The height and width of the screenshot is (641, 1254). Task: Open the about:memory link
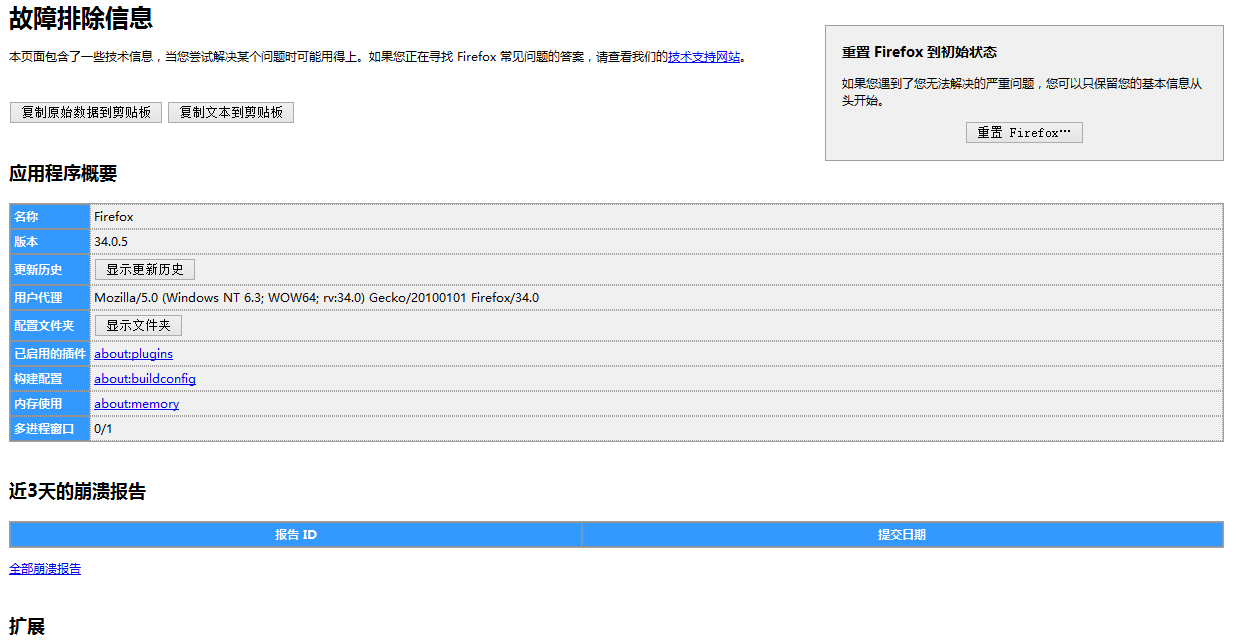pyautogui.click(x=136, y=404)
